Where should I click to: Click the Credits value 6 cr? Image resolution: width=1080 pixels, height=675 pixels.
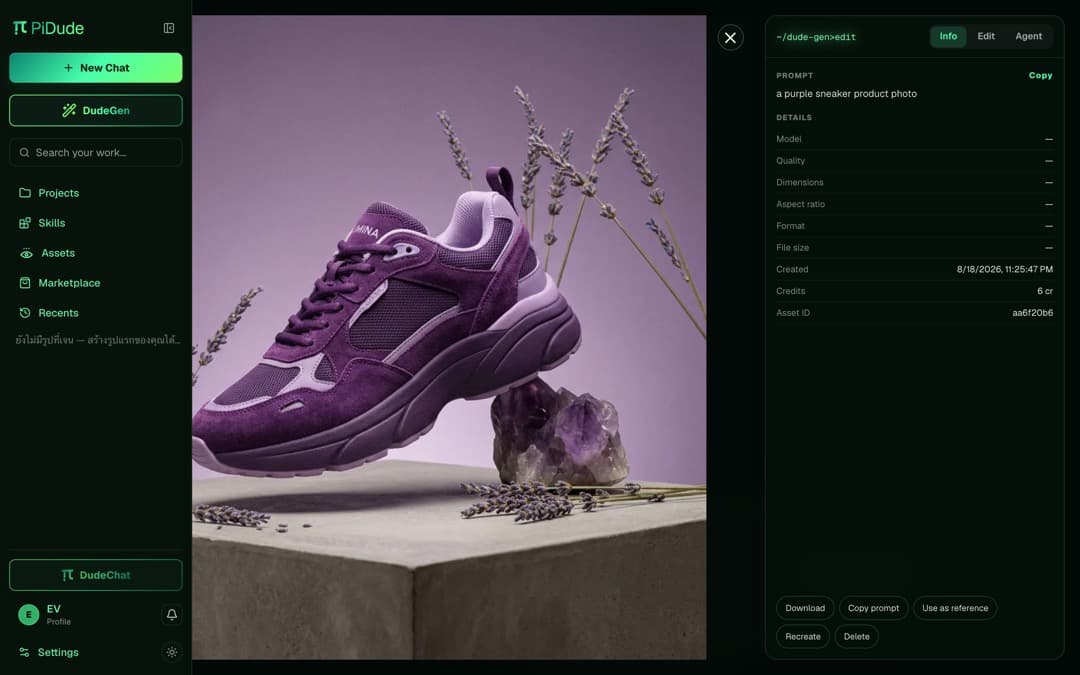pyautogui.click(x=1045, y=291)
